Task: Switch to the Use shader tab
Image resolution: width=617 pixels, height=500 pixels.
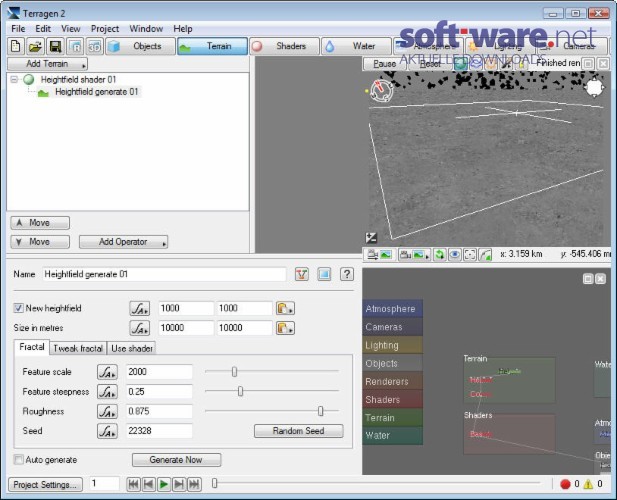Action: coord(132,349)
